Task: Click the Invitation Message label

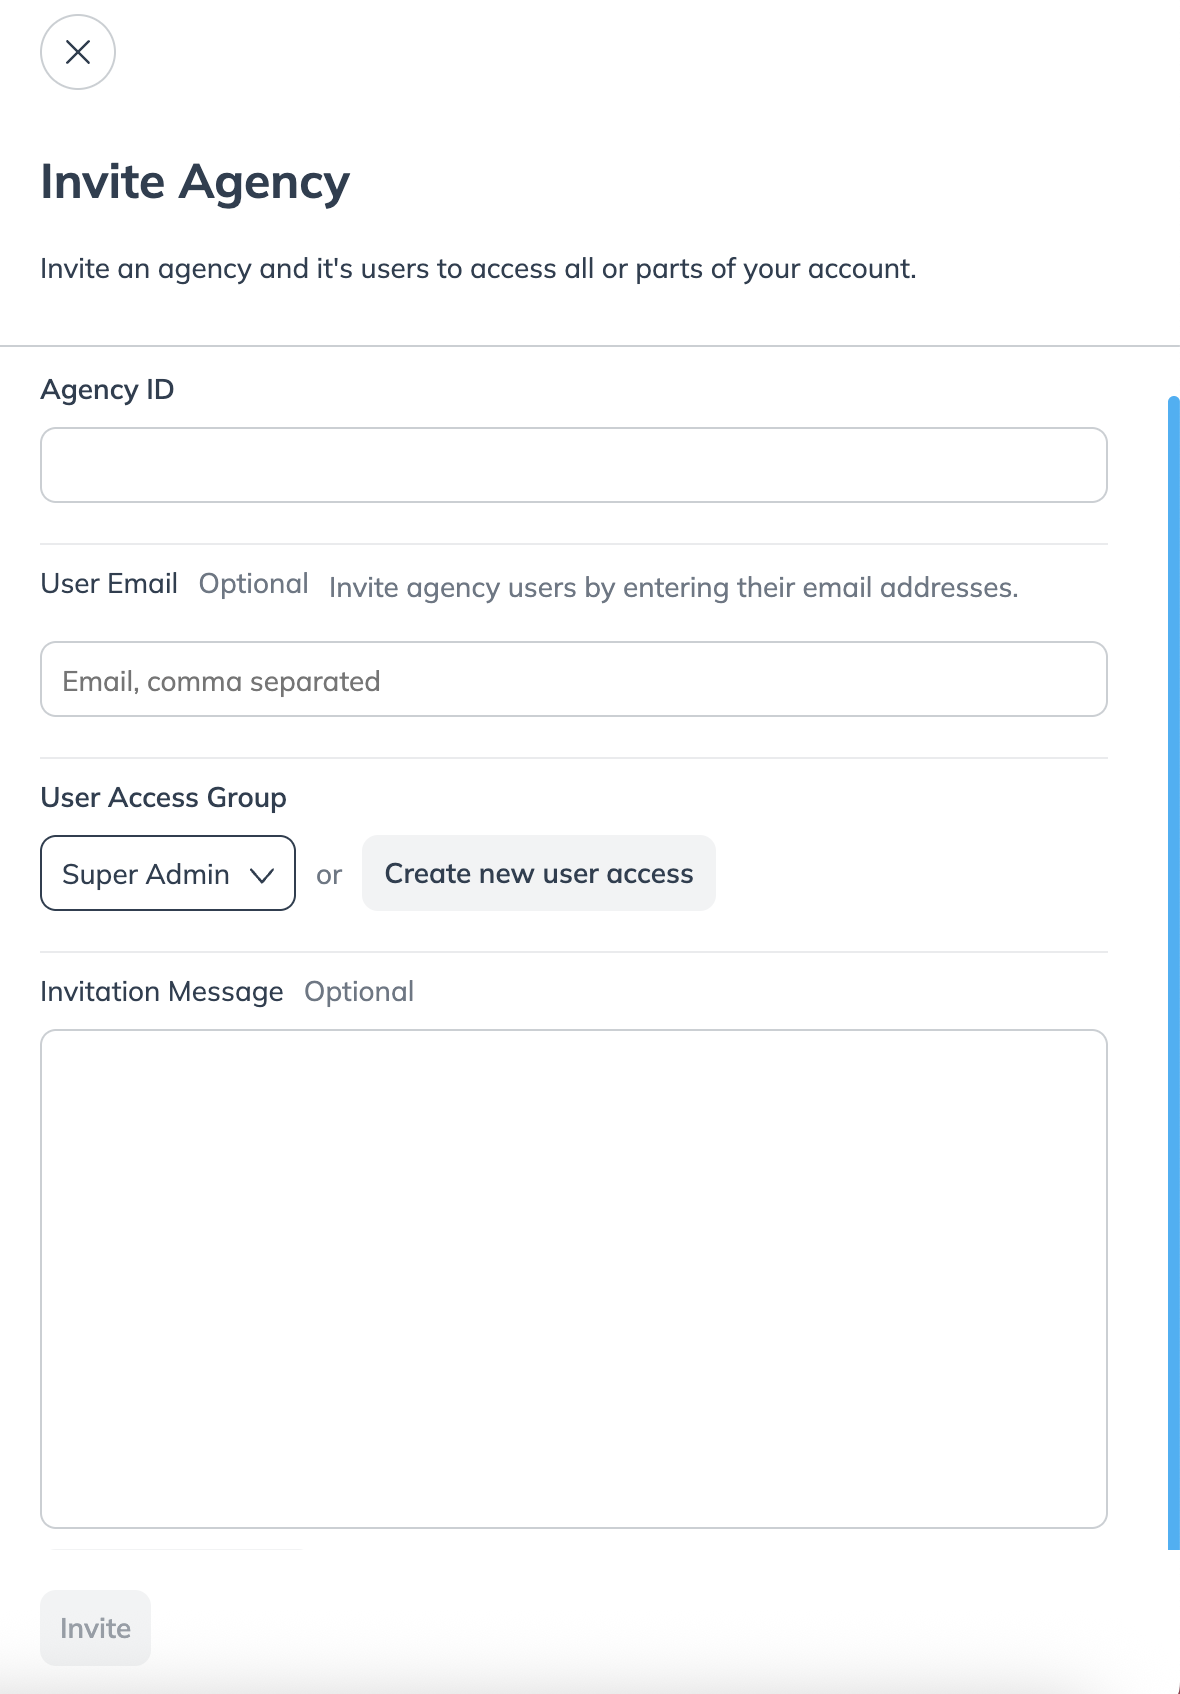Action: [x=162, y=992]
